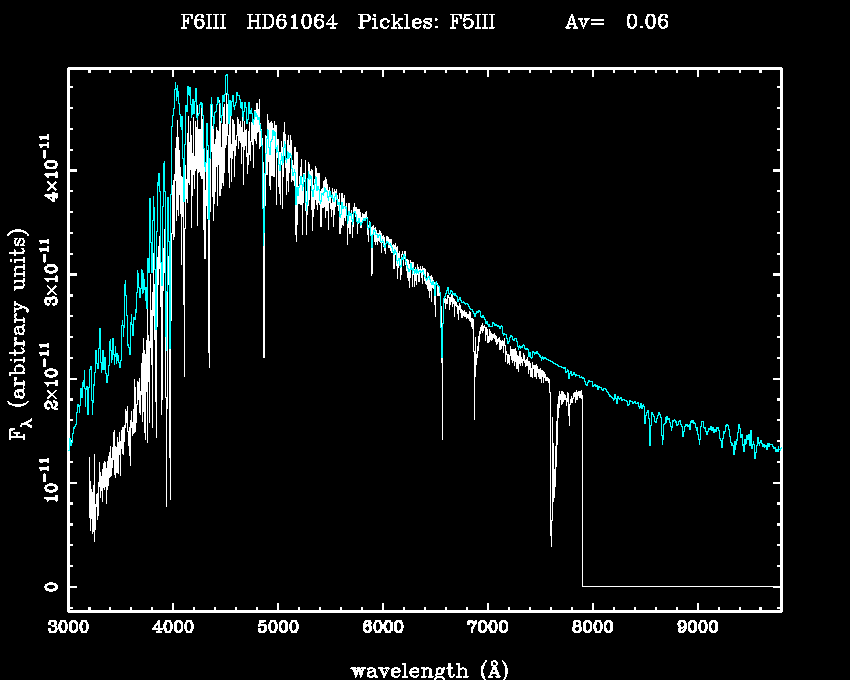Click the 3000 tick label on x-axis

click(68, 628)
